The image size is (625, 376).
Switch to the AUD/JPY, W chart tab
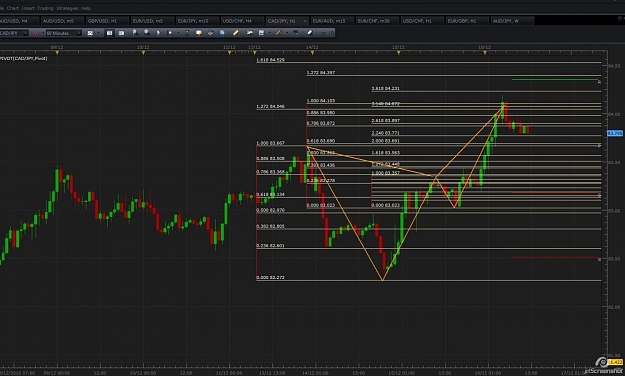[x=512, y=21]
